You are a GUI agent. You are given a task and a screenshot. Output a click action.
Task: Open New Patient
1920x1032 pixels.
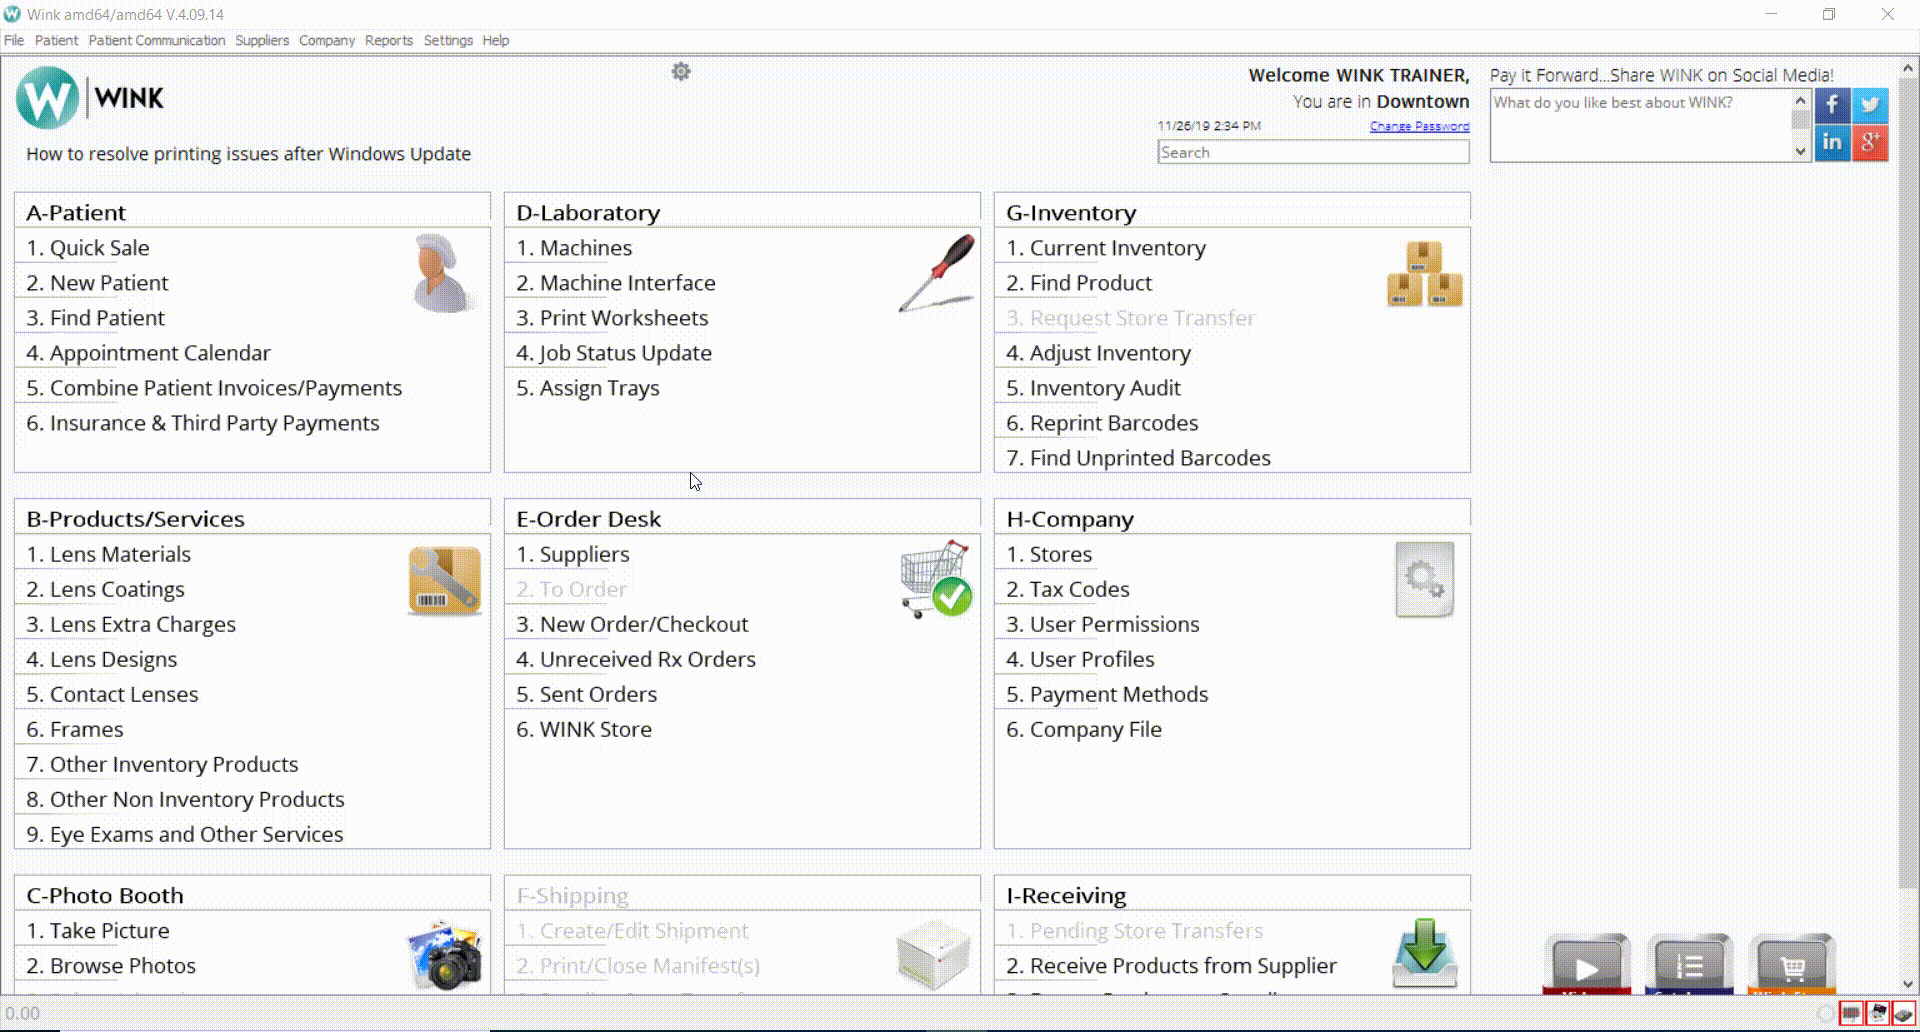[x=97, y=283]
